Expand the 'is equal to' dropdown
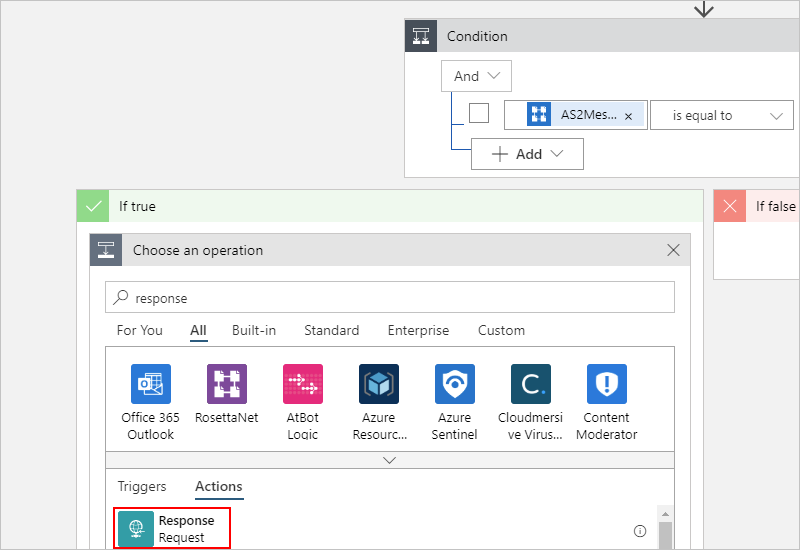This screenshot has width=800, height=550. coord(721,116)
